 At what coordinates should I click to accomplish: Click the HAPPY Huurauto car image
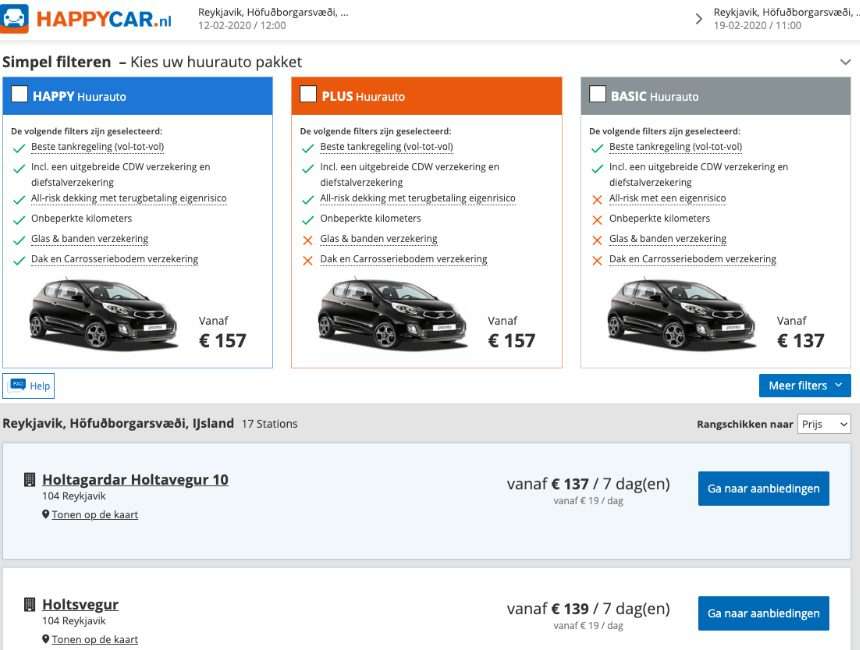coord(104,314)
